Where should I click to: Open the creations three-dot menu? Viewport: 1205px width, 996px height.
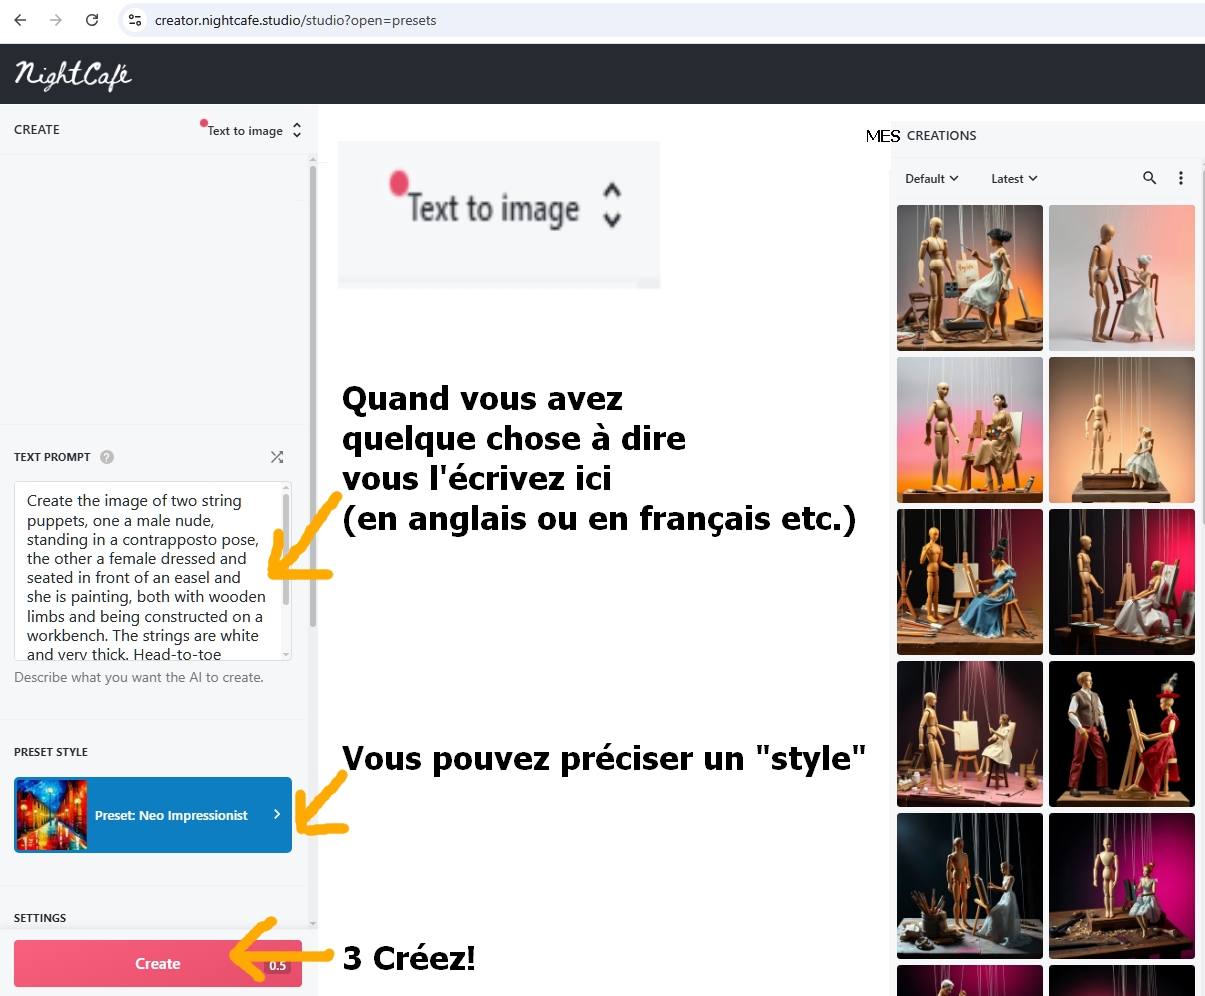1181,178
